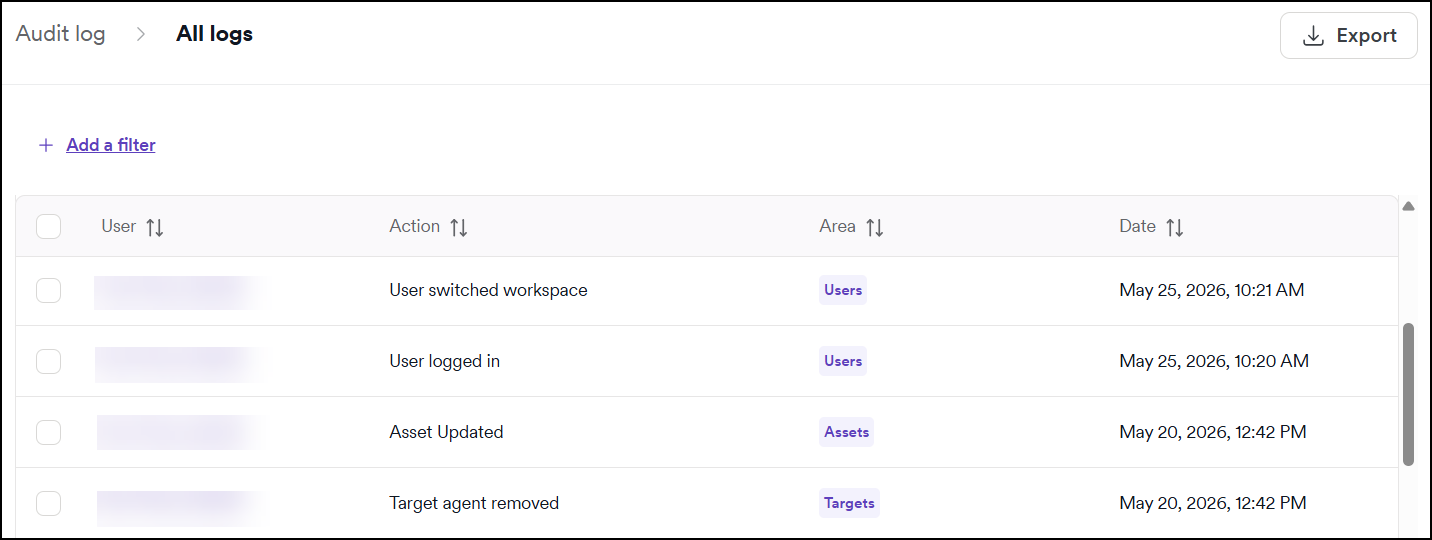
Task: Click the date in Asset Updated row
Action: click(1212, 432)
